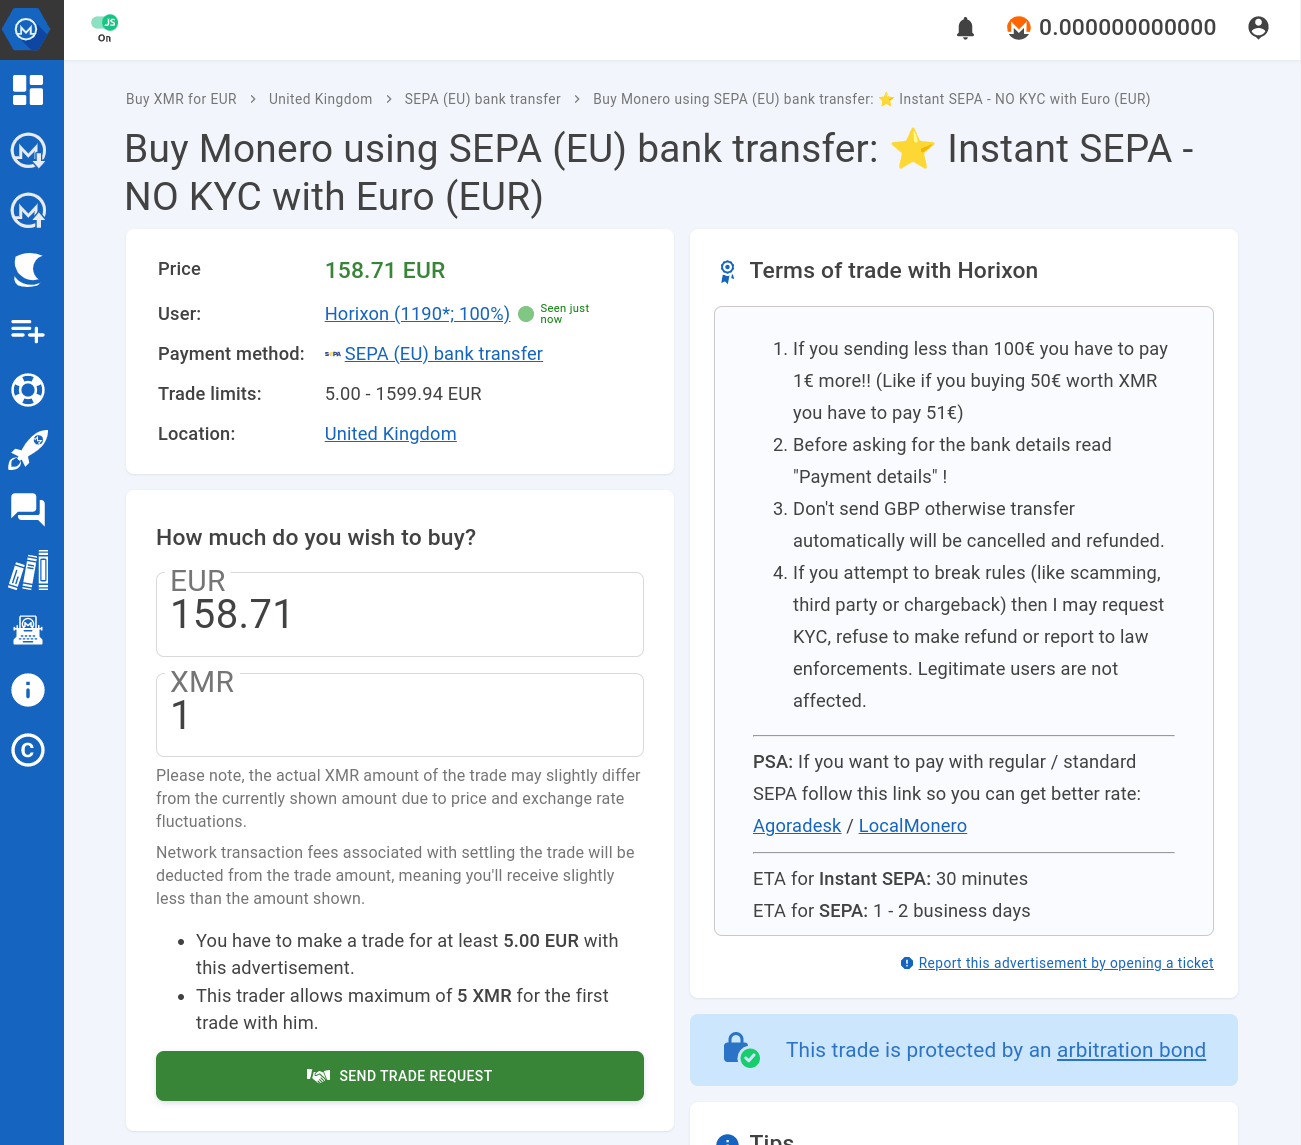Open the dashboard grid icon in sidebar
This screenshot has height=1145, width=1301.
pos(28,90)
